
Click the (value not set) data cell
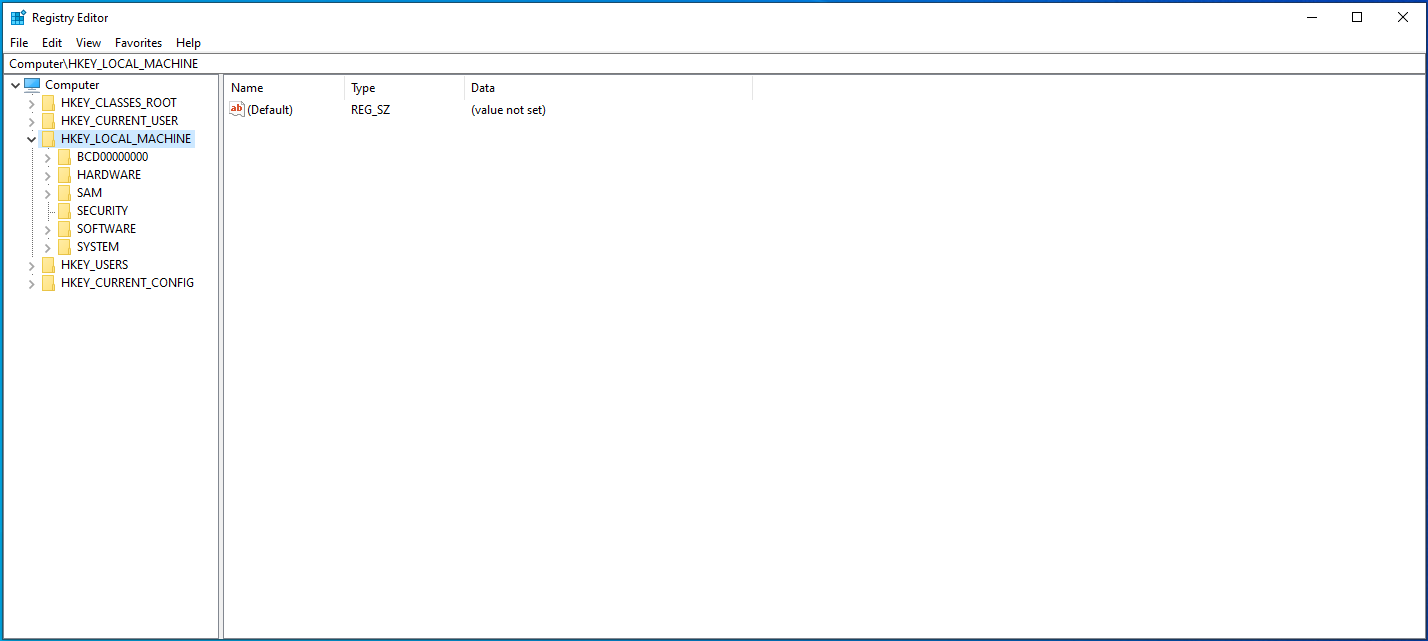coord(508,110)
